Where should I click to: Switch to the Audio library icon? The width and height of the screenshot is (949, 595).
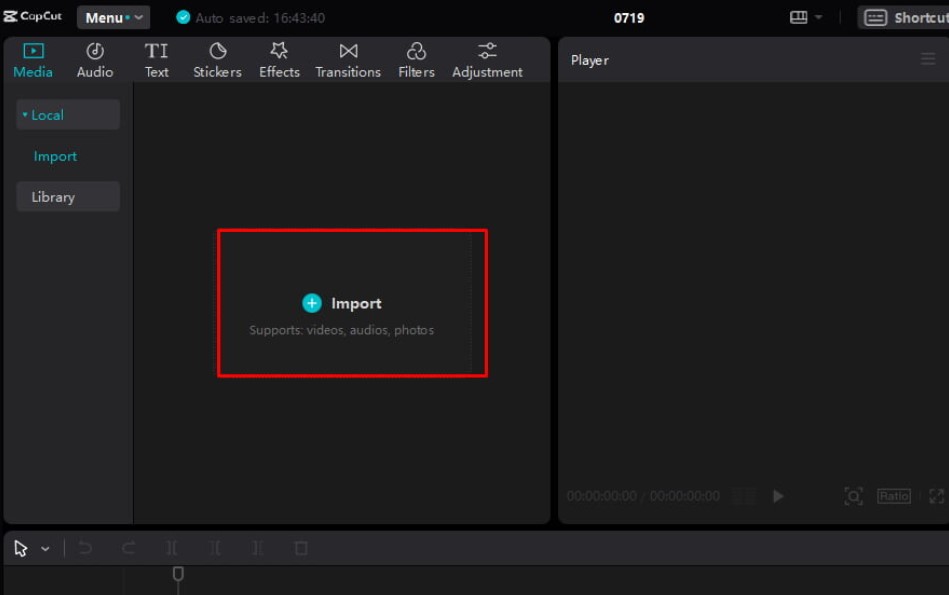click(94, 58)
